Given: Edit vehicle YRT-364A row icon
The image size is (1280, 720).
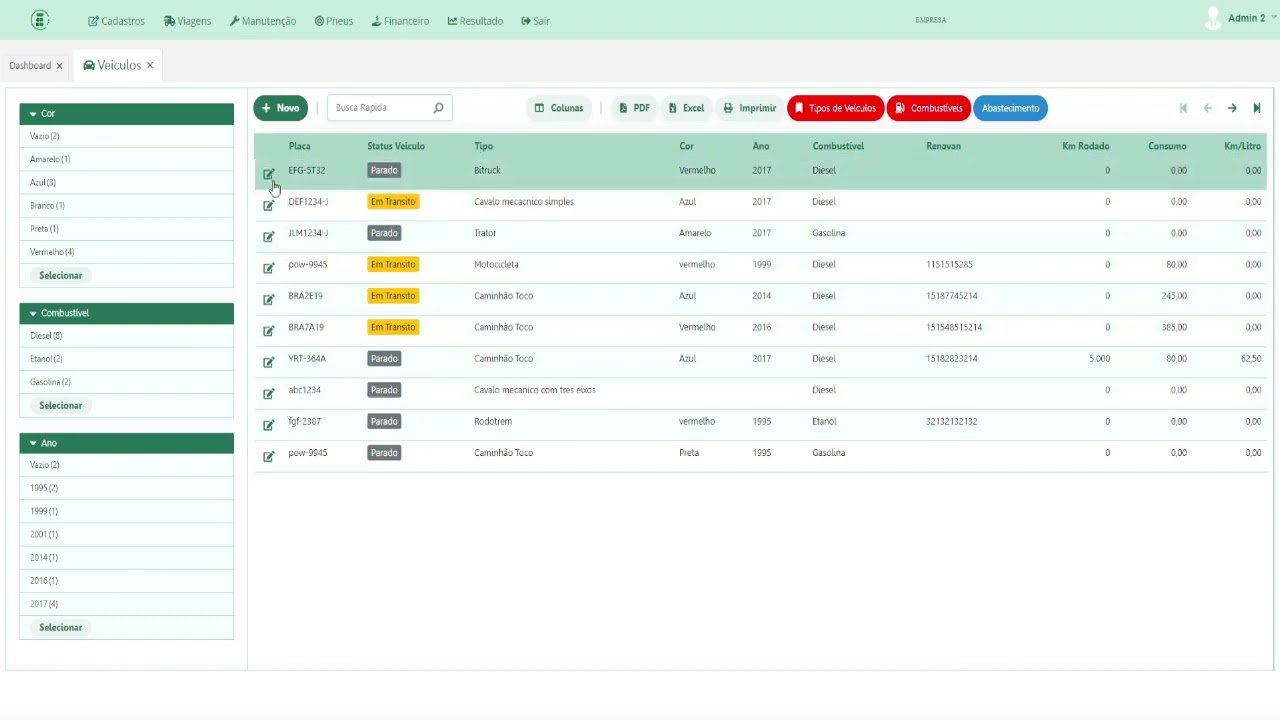Looking at the screenshot, I should pyautogui.click(x=268, y=362).
